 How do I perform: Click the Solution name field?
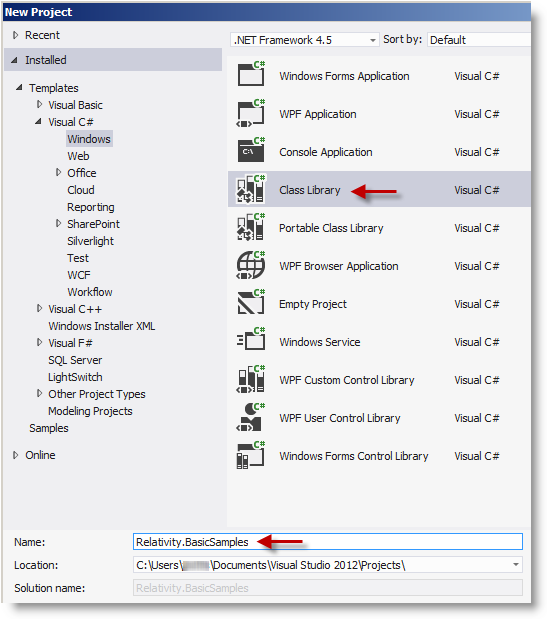tap(328, 588)
